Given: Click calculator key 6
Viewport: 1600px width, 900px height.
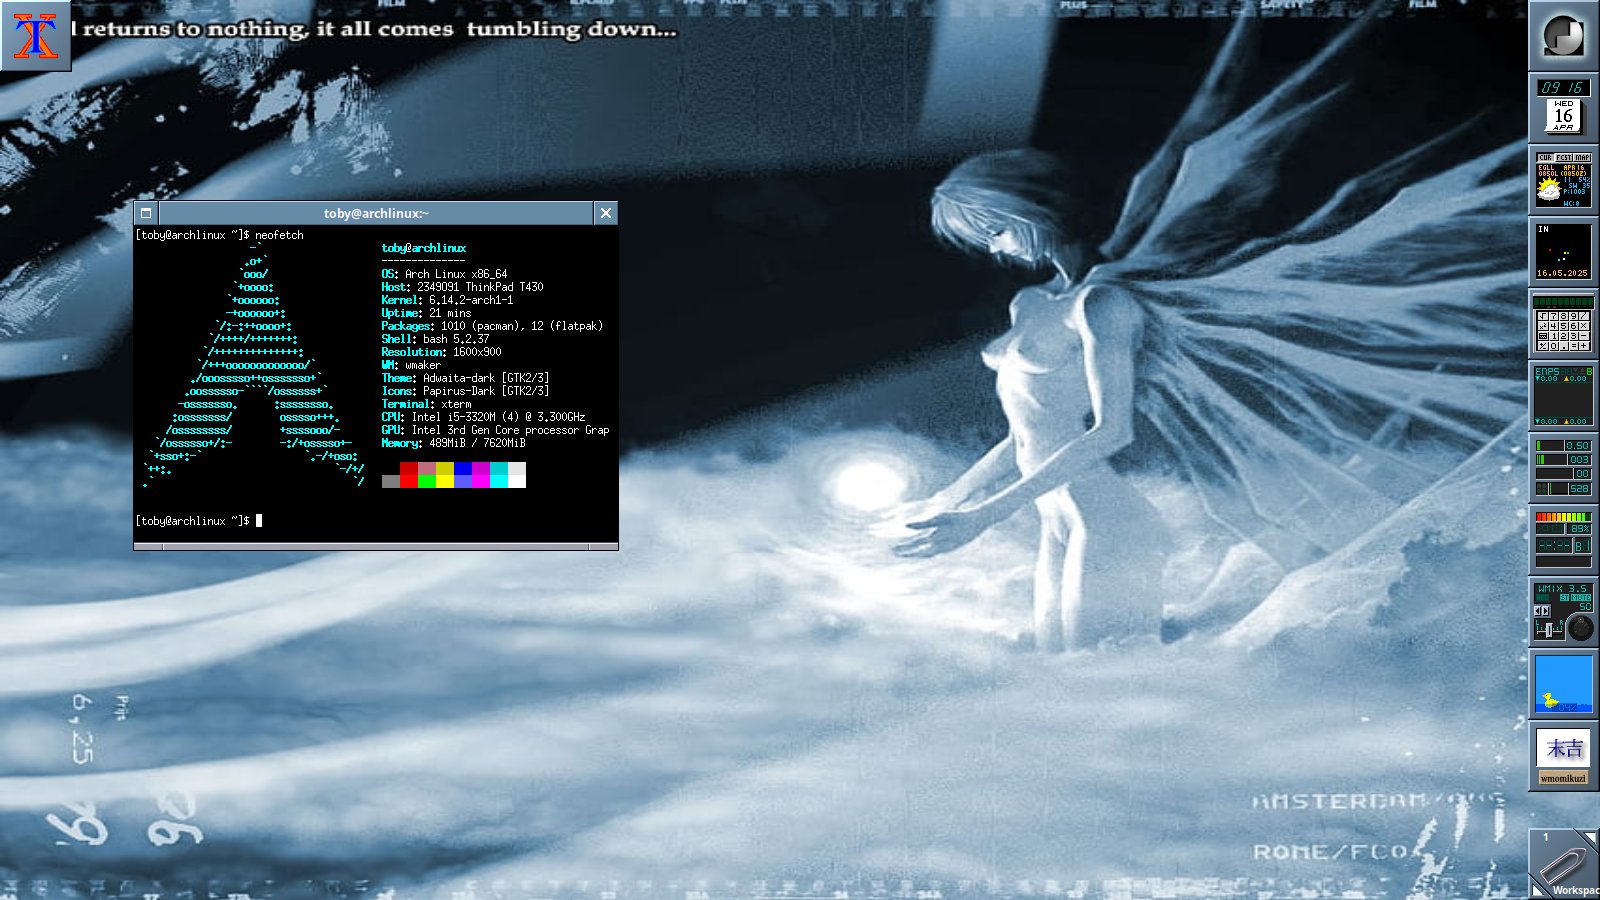Looking at the screenshot, I should click(1574, 326).
